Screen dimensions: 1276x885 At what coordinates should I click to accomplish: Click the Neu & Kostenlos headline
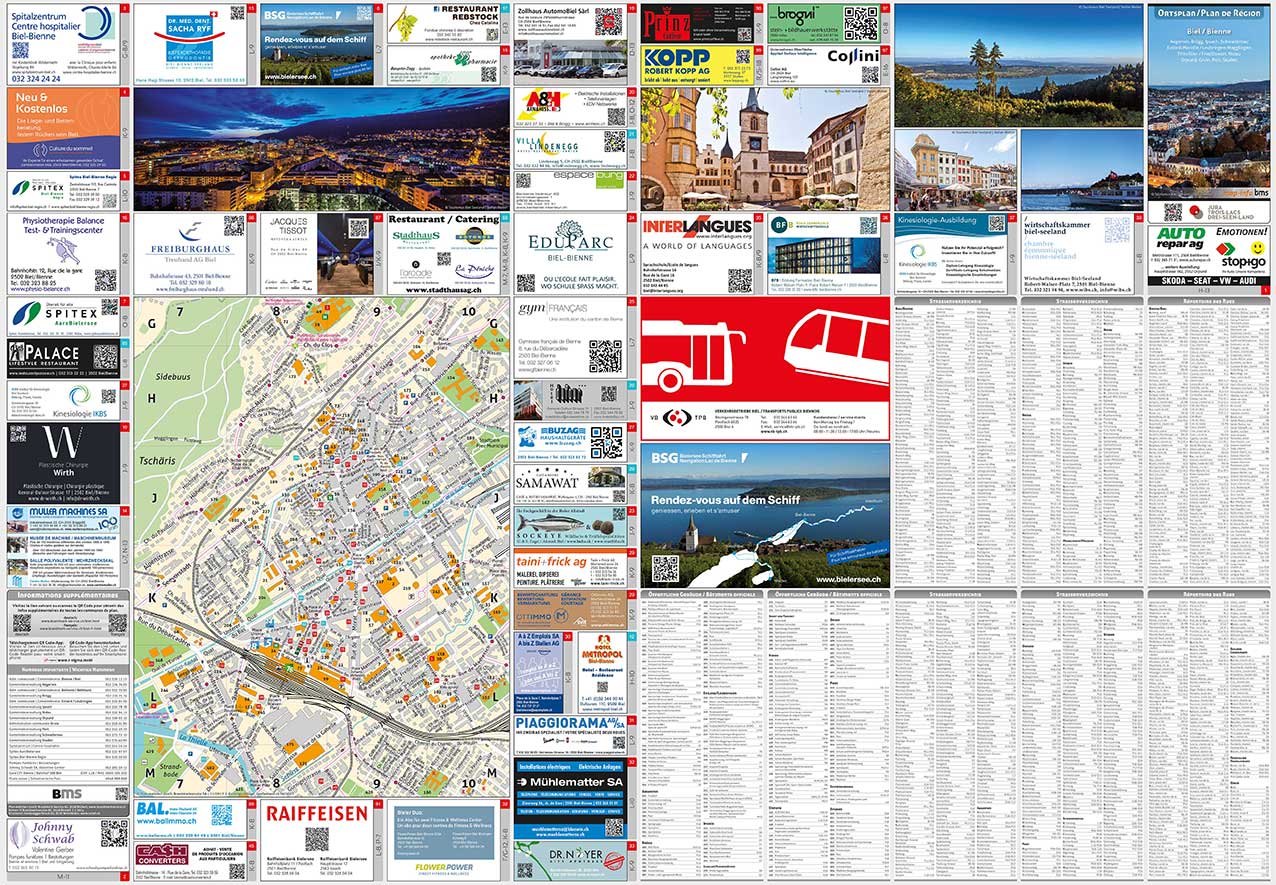click(41, 102)
